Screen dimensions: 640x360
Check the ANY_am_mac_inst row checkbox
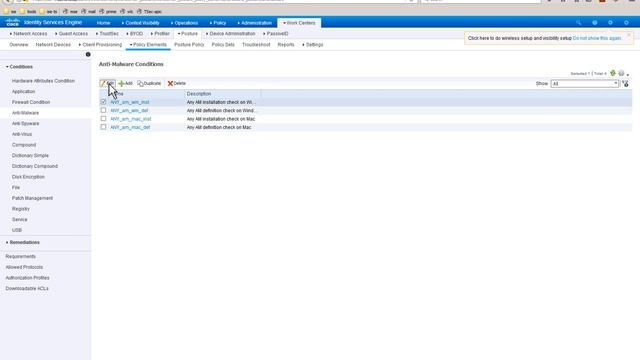[103, 119]
